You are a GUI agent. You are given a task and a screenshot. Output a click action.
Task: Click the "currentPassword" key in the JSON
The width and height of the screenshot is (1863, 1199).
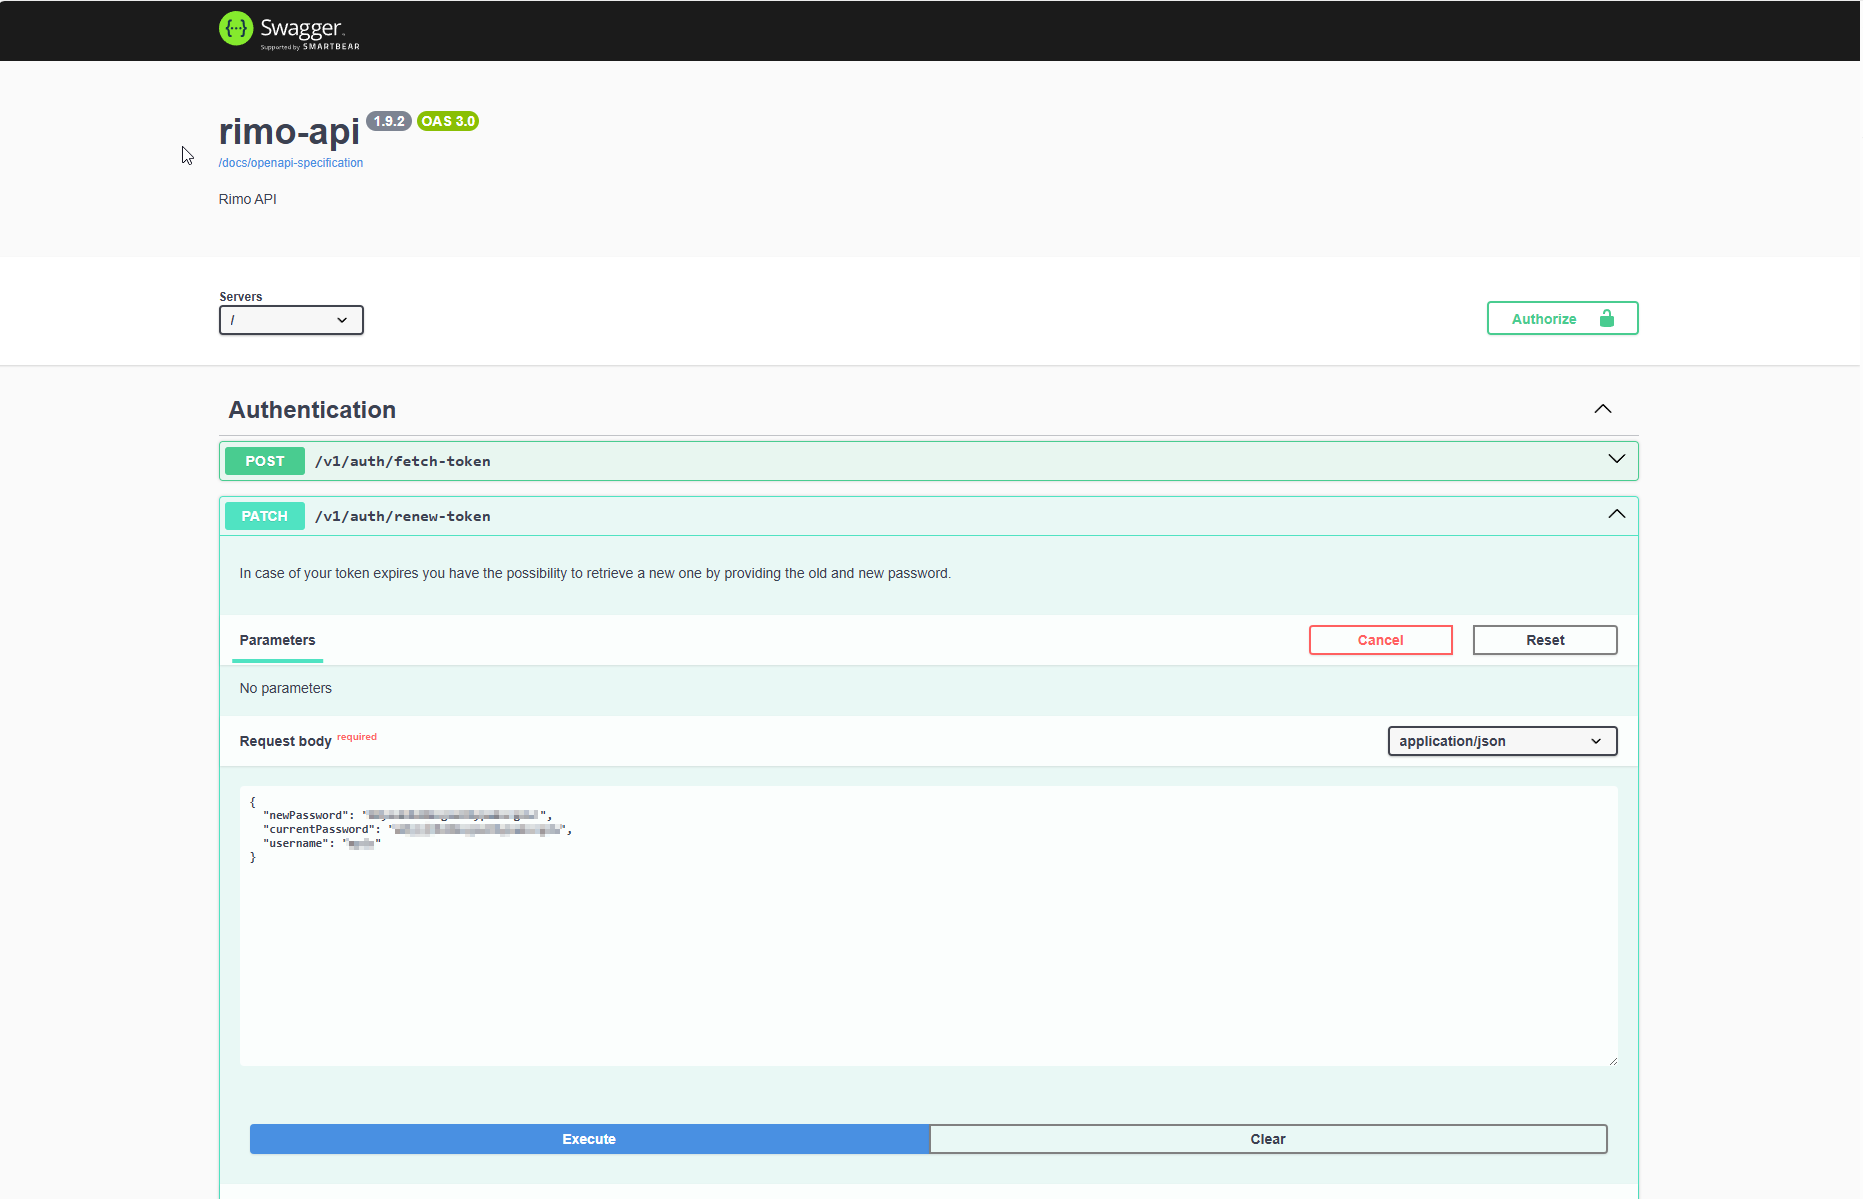click(x=318, y=829)
